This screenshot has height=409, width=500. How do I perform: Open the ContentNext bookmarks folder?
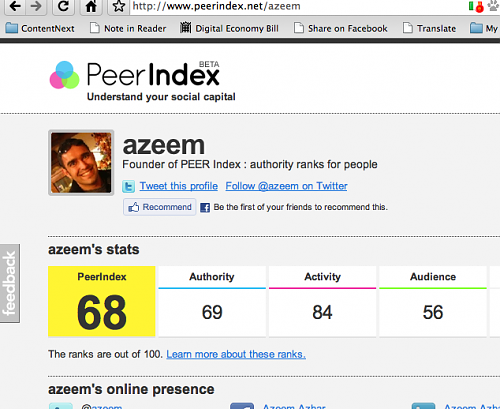40,29
